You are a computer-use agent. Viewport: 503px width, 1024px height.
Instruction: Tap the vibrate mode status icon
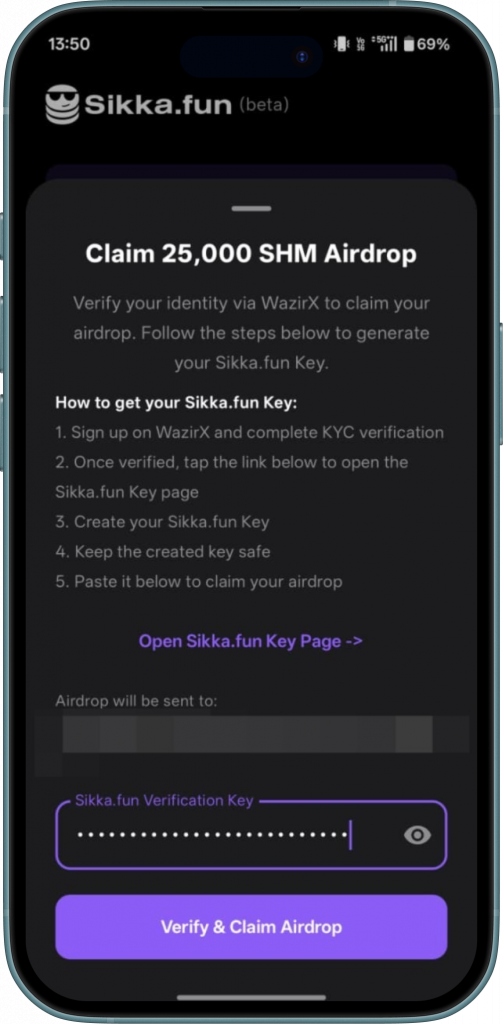pos(341,44)
